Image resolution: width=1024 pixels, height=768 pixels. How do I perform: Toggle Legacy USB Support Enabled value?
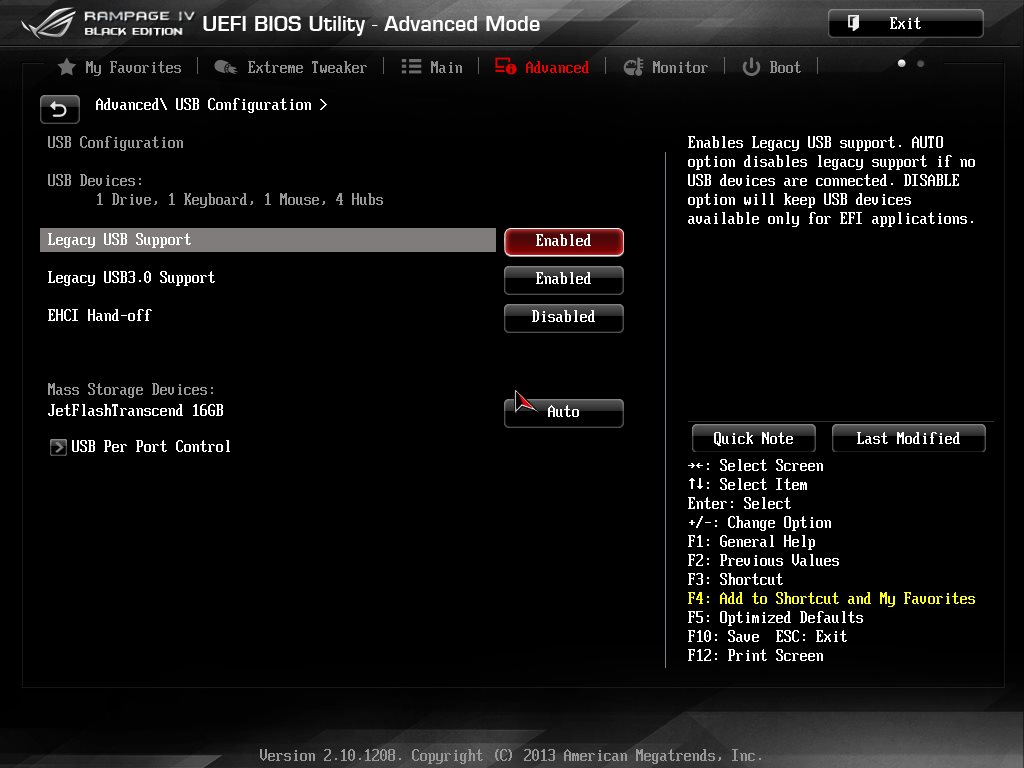tap(563, 241)
